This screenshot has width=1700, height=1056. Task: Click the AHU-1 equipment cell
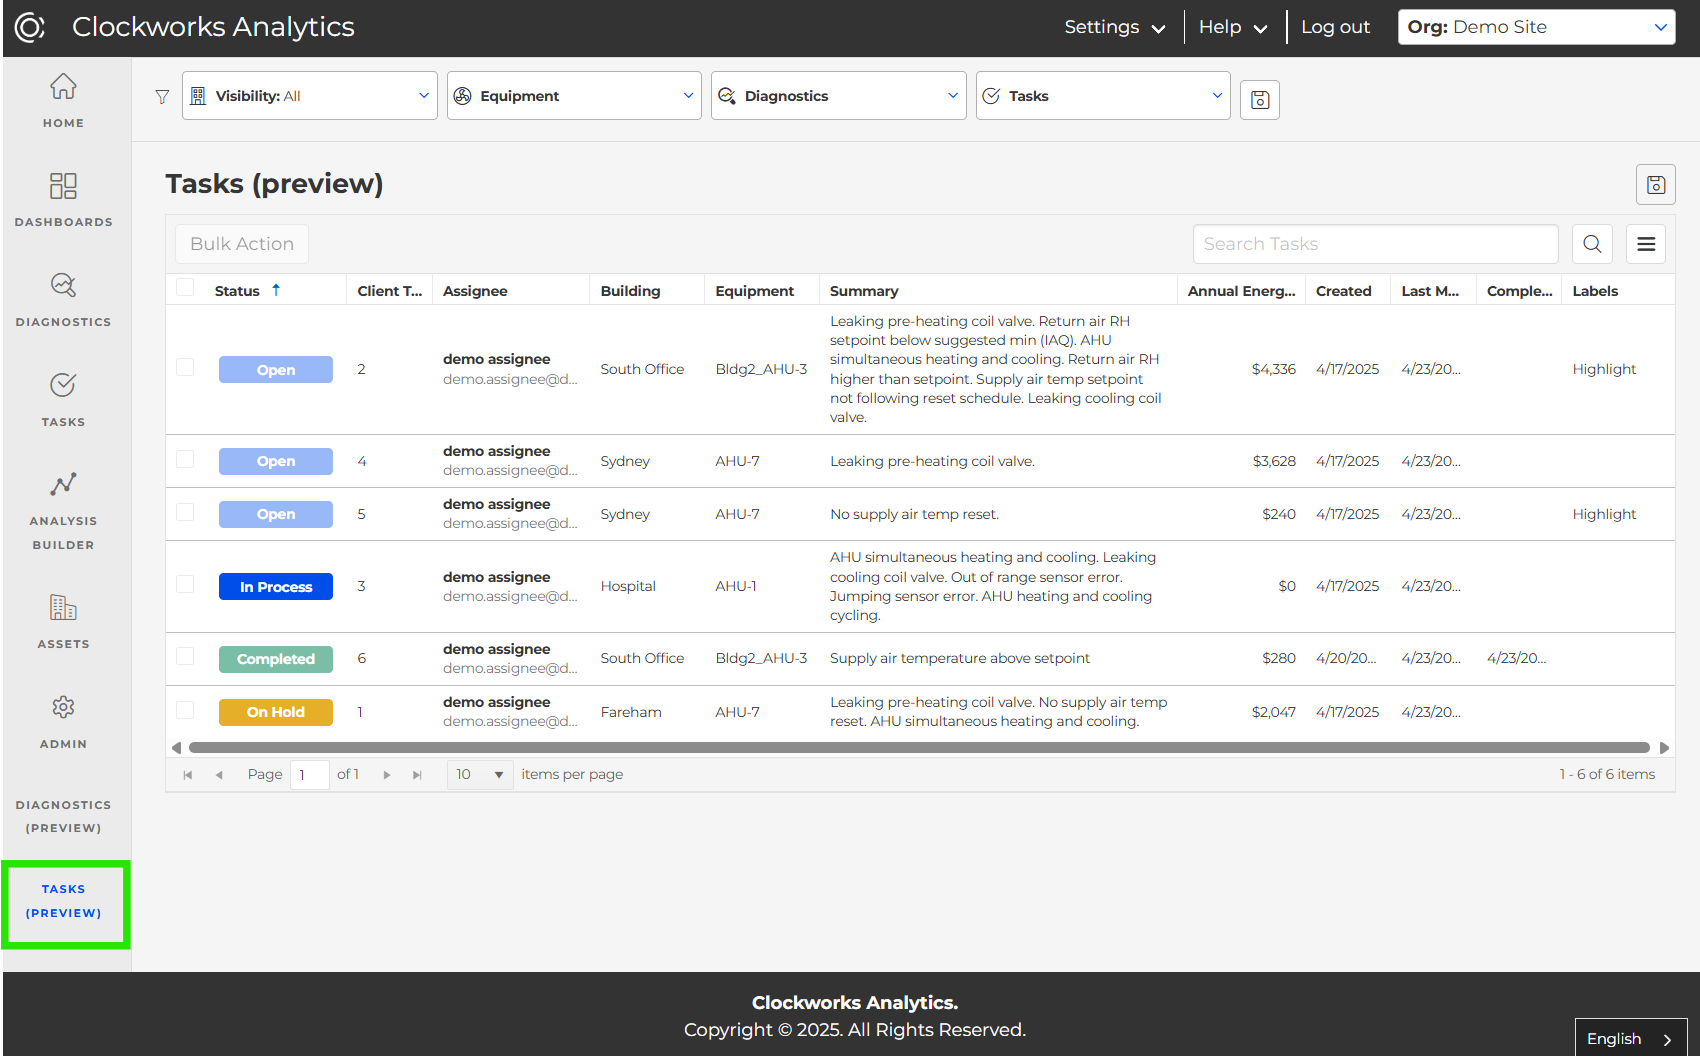[x=735, y=586]
